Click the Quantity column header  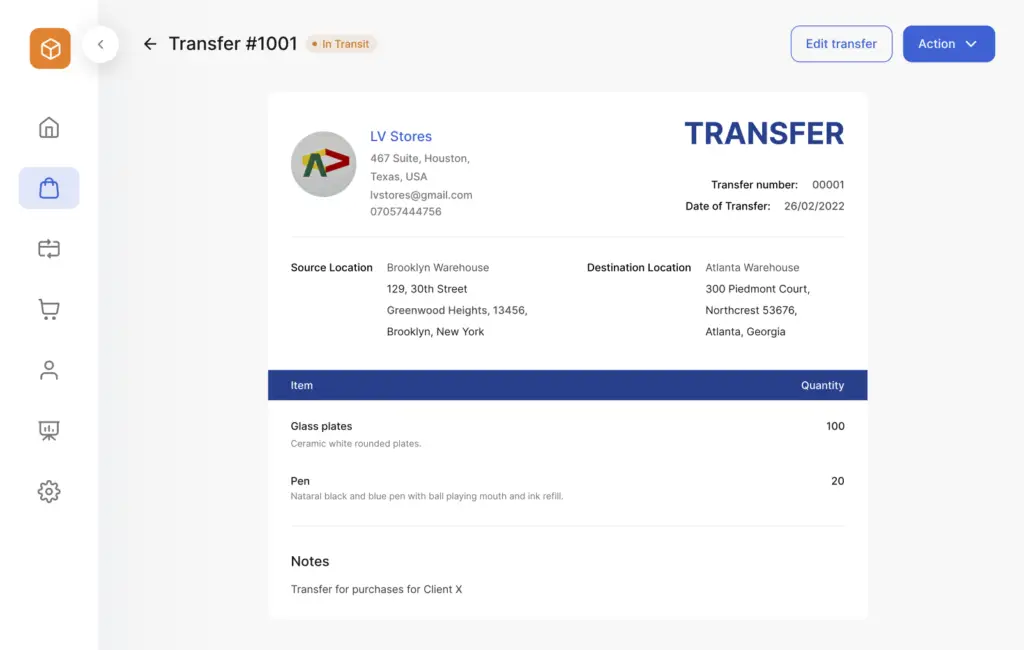(822, 385)
